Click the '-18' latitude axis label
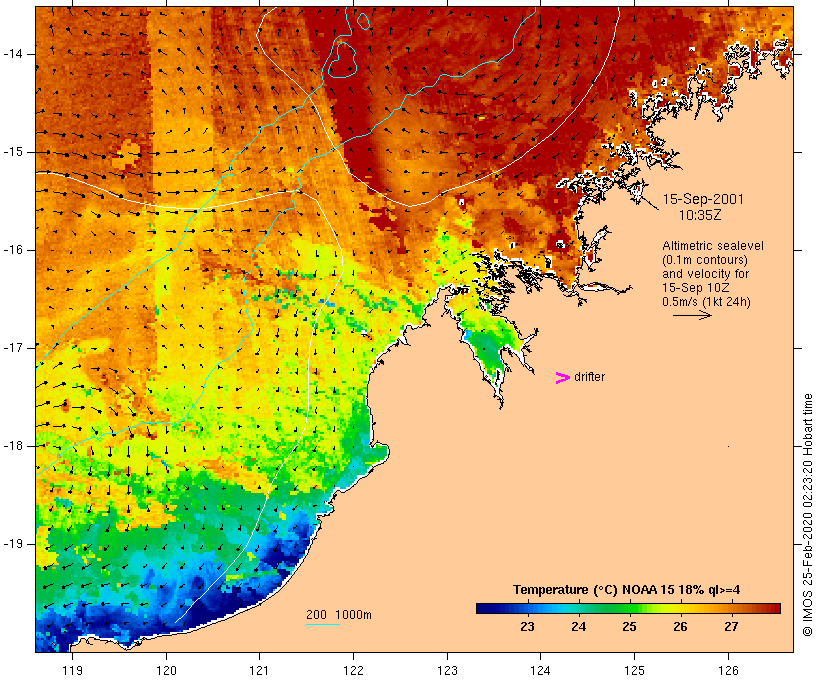 [13, 446]
